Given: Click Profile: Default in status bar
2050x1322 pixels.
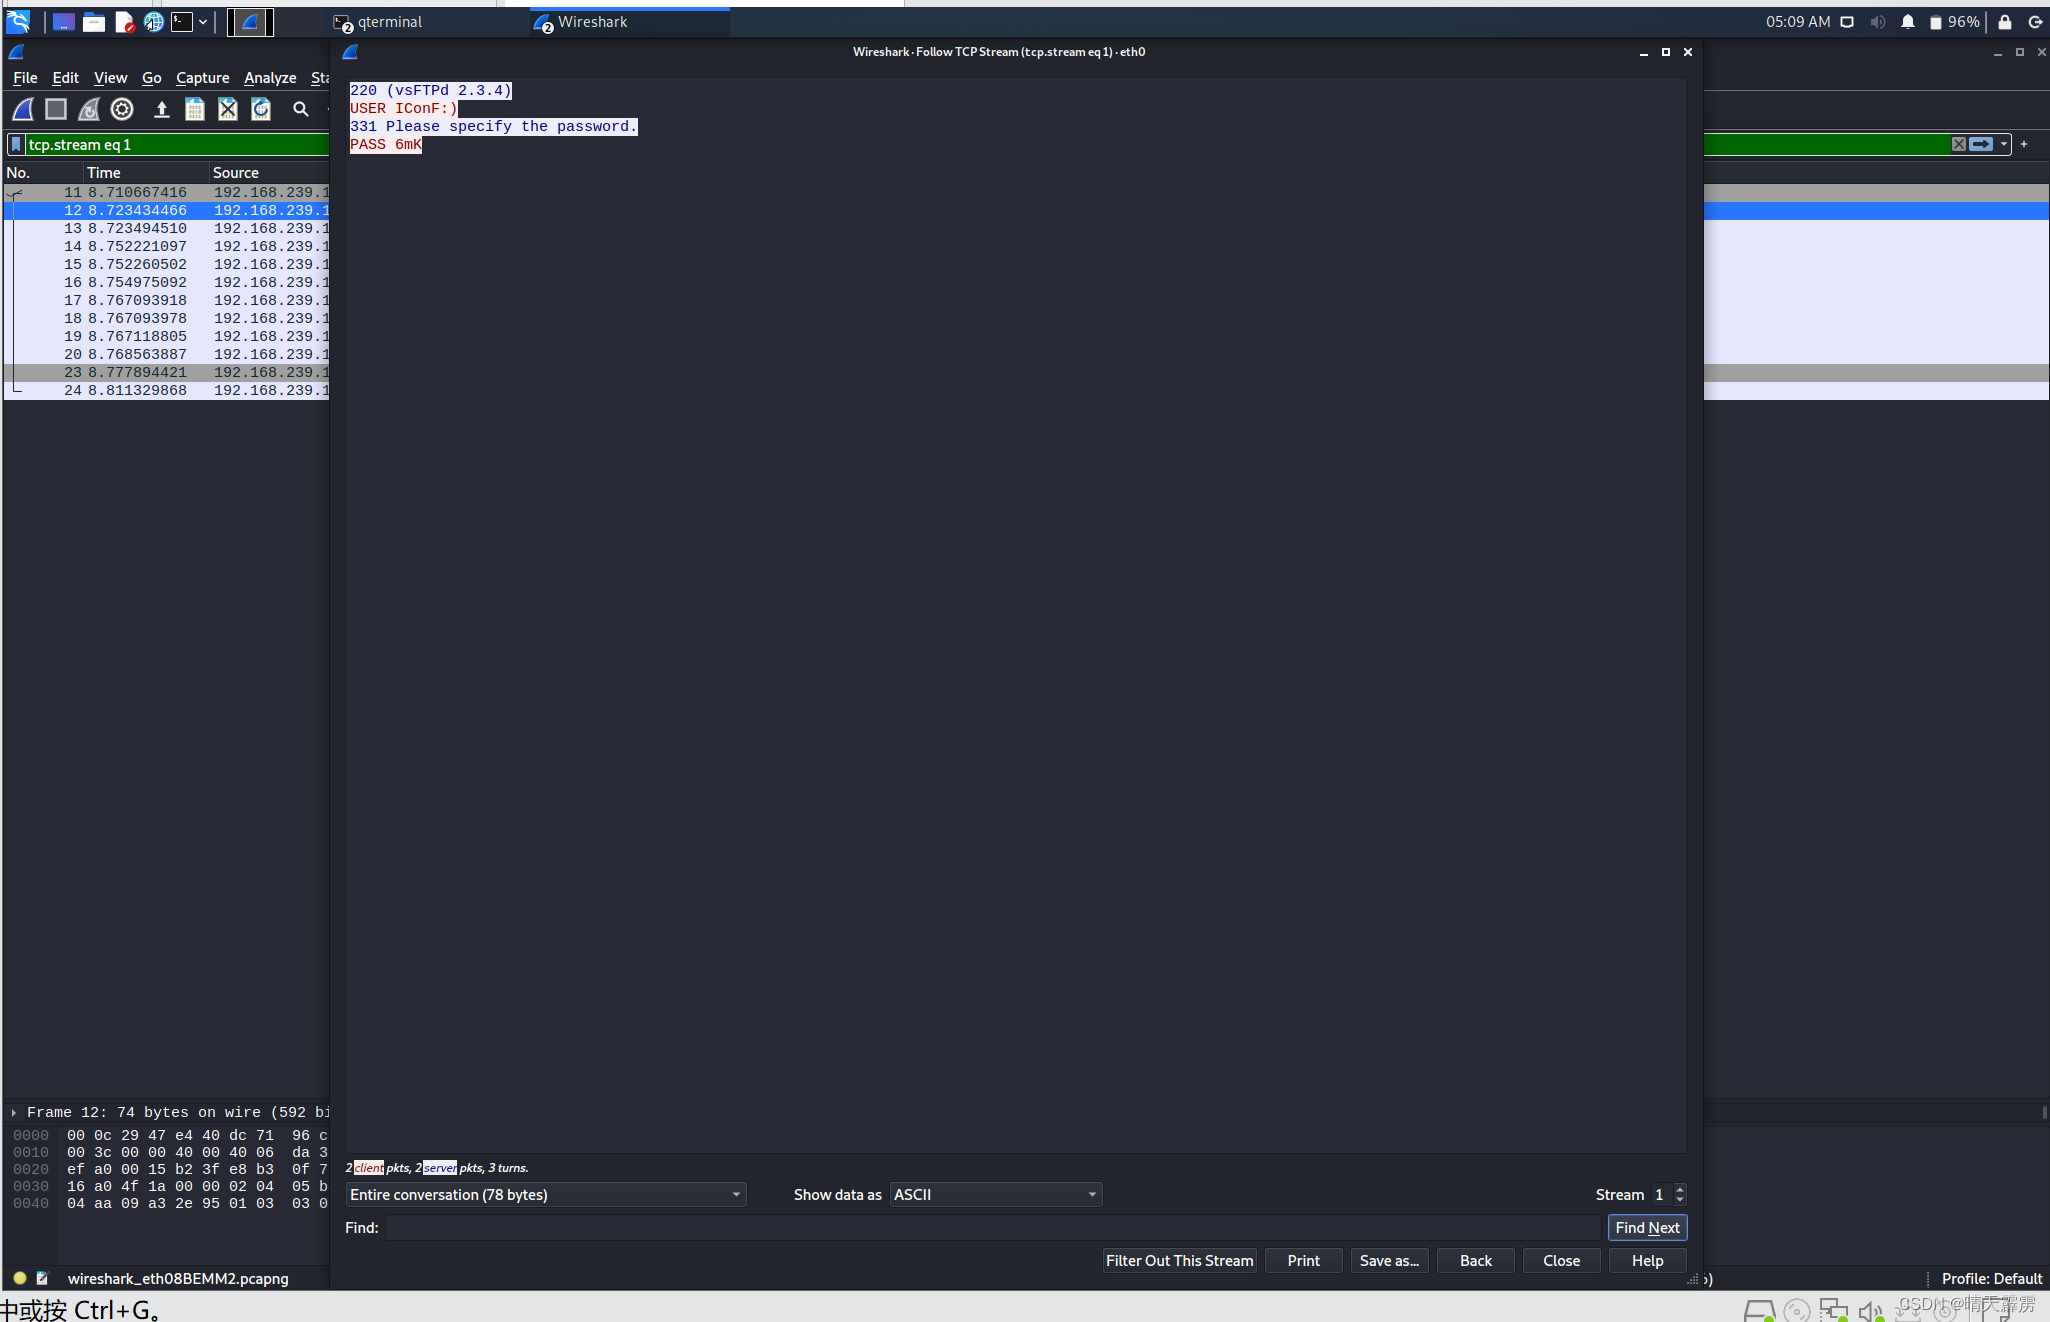Looking at the screenshot, I should coord(1991,1278).
